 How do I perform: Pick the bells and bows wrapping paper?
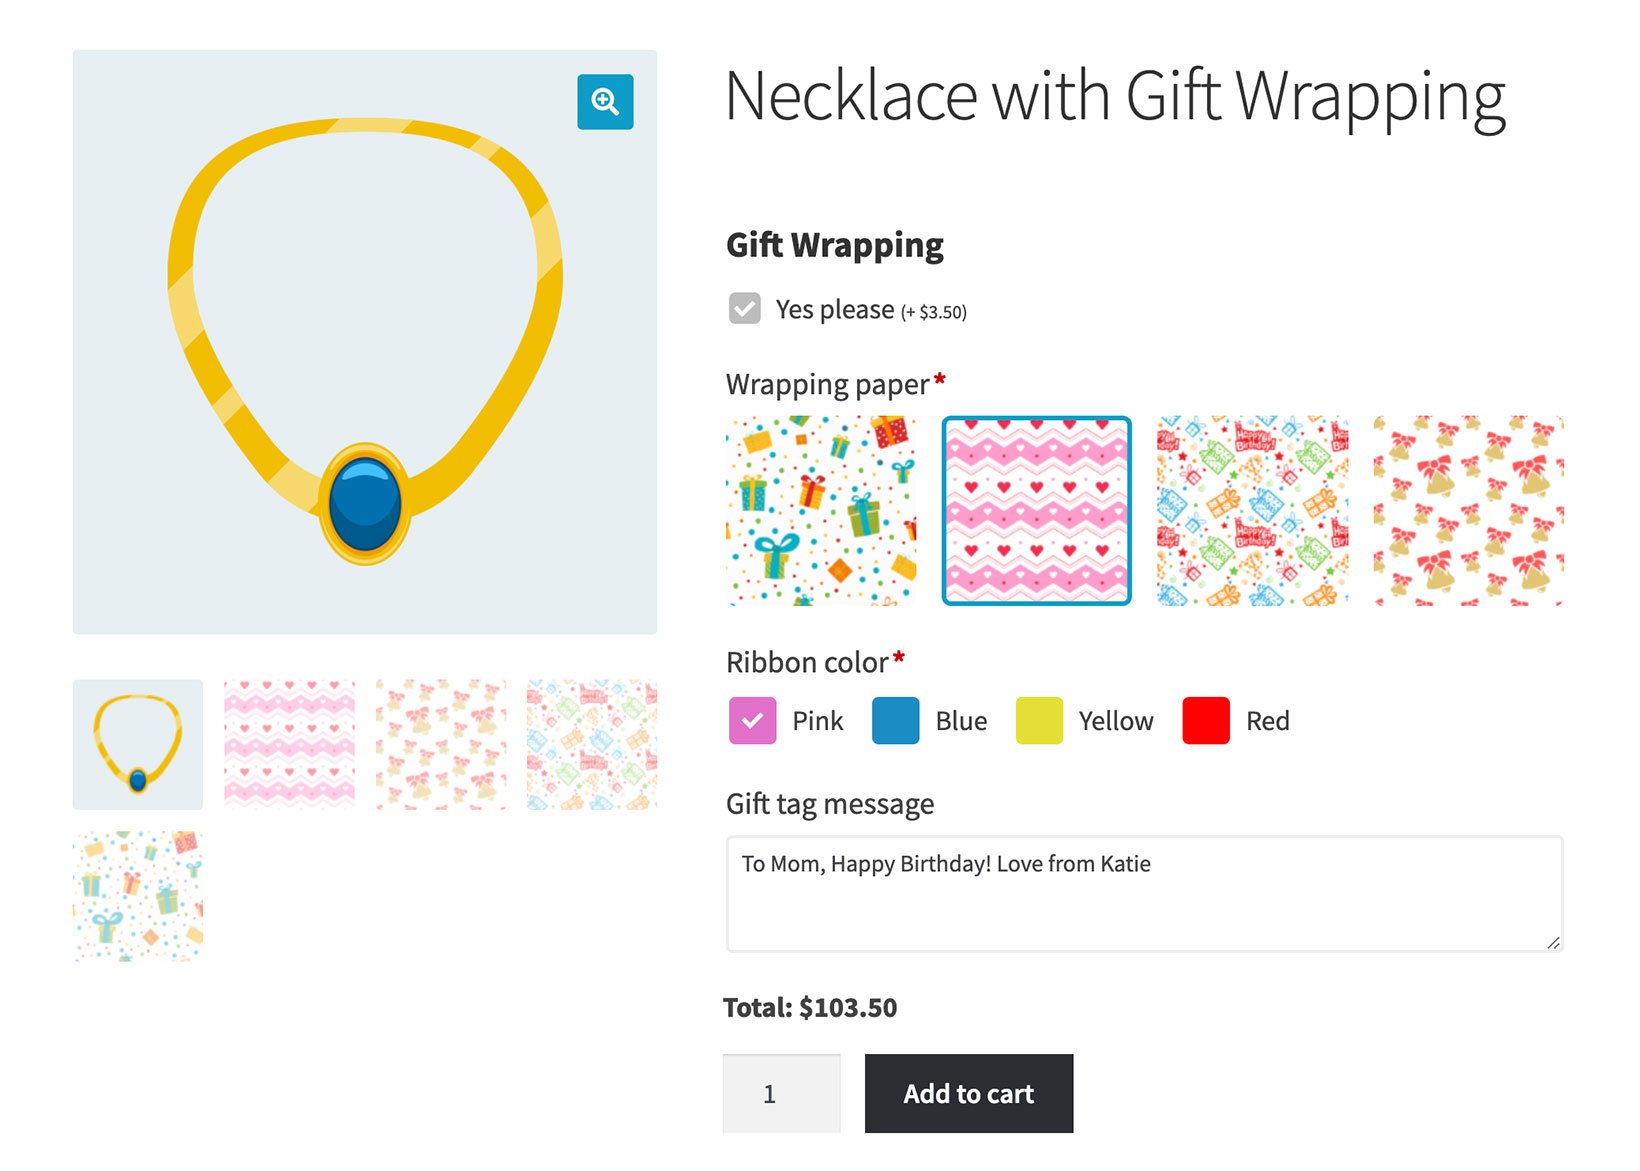point(1467,510)
